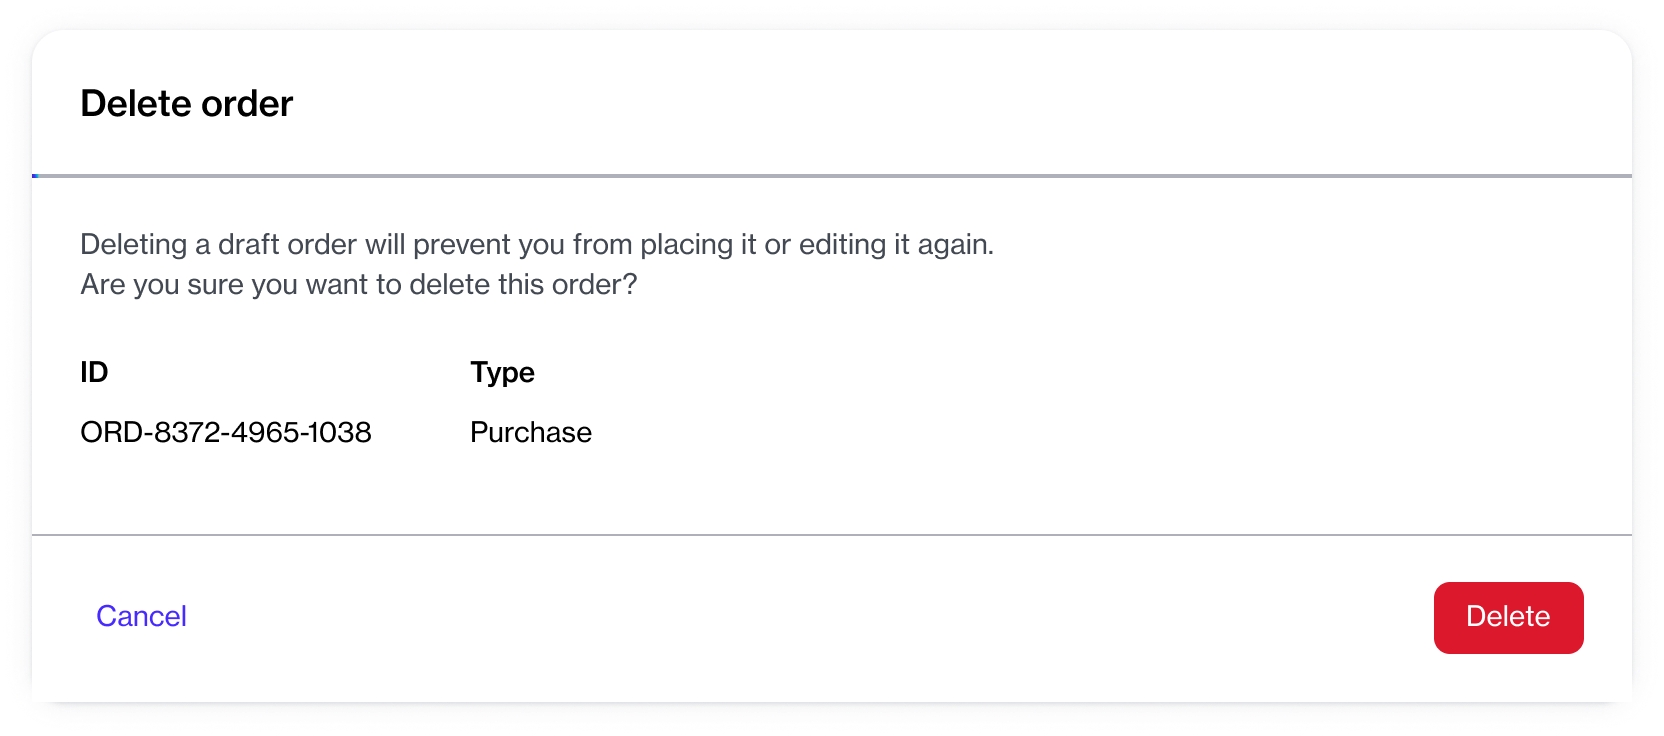Click the "Purchase" type value
The height and width of the screenshot is (736, 1664).
[x=531, y=432]
